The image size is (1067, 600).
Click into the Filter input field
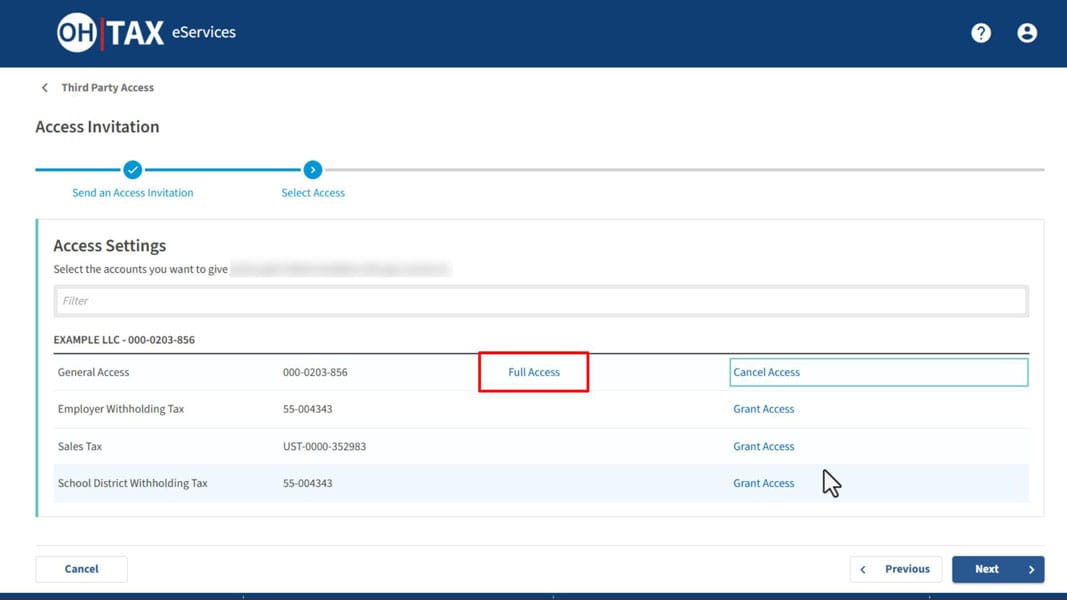(x=541, y=301)
